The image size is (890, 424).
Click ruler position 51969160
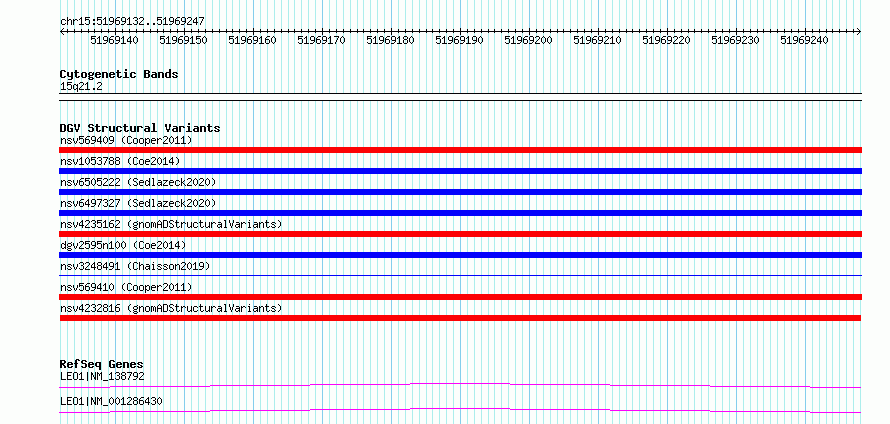253,40
